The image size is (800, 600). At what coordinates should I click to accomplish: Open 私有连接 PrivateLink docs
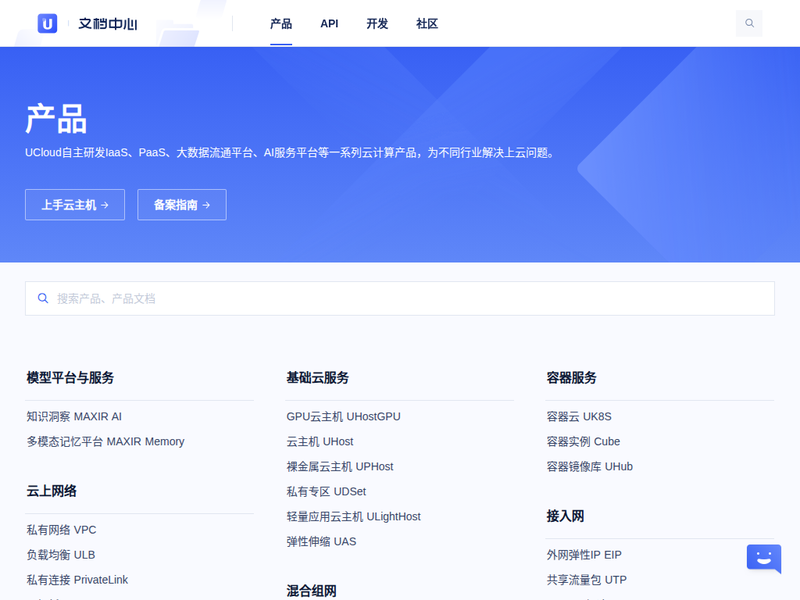77,580
